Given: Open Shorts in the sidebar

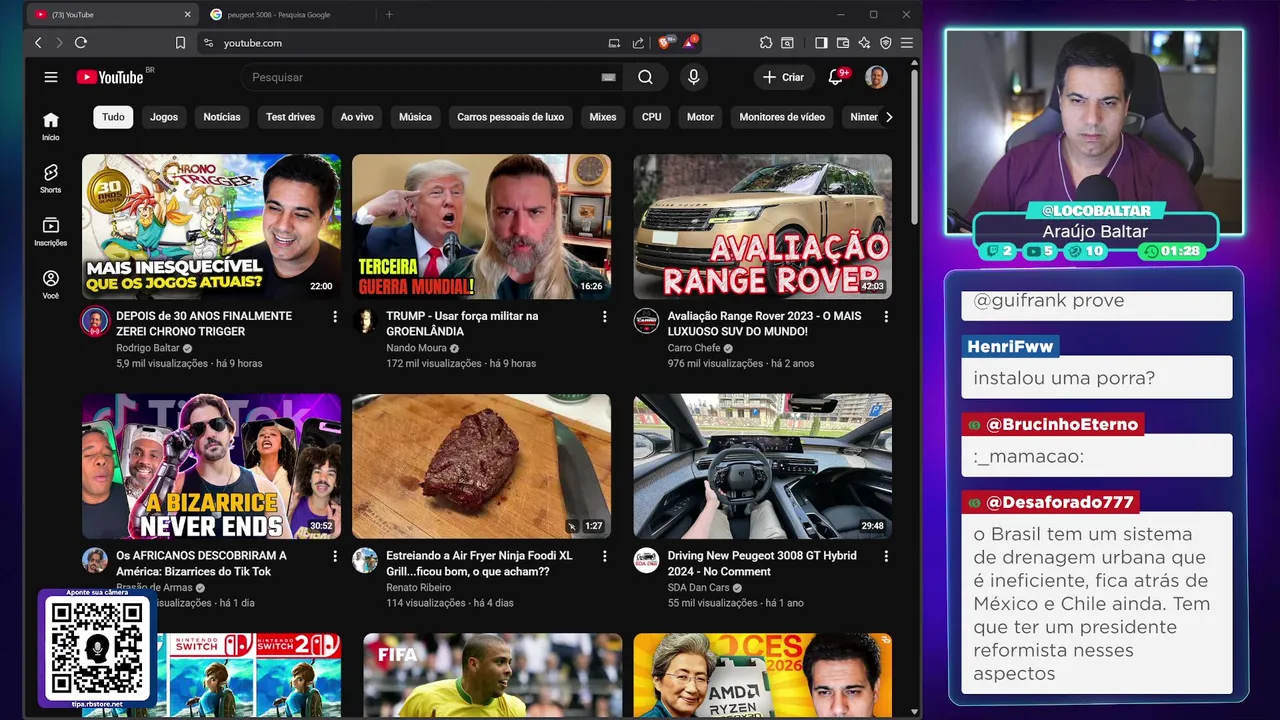Looking at the screenshot, I should click(x=51, y=179).
